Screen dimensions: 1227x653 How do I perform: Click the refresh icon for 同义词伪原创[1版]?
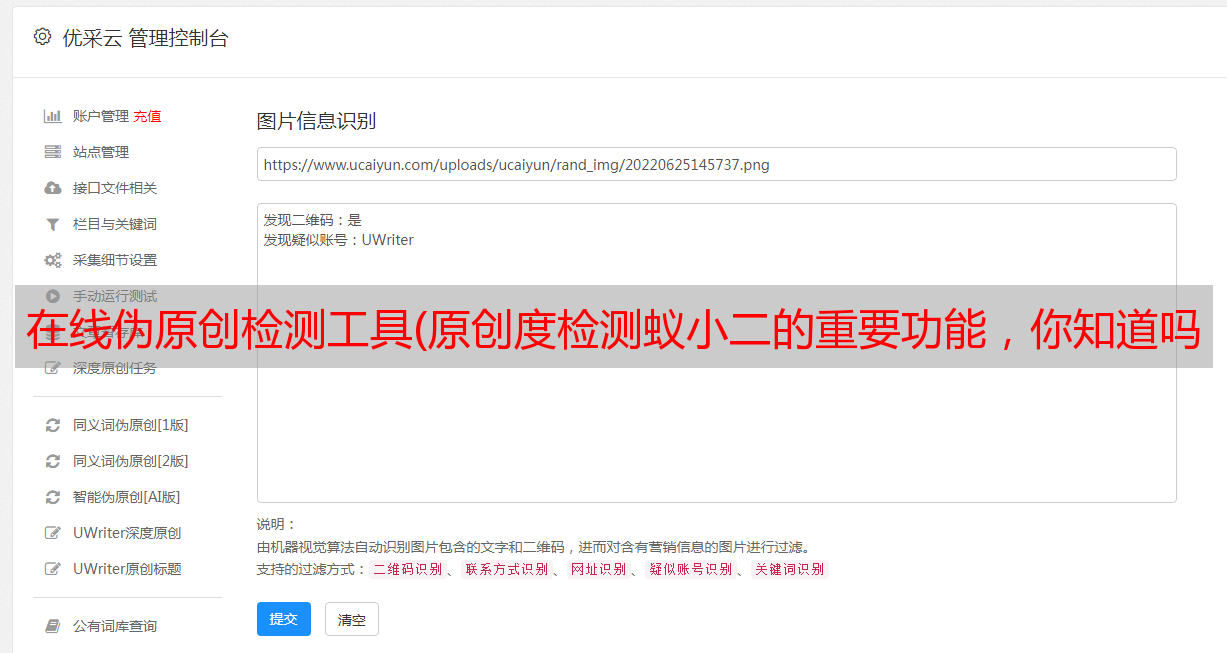(53, 425)
